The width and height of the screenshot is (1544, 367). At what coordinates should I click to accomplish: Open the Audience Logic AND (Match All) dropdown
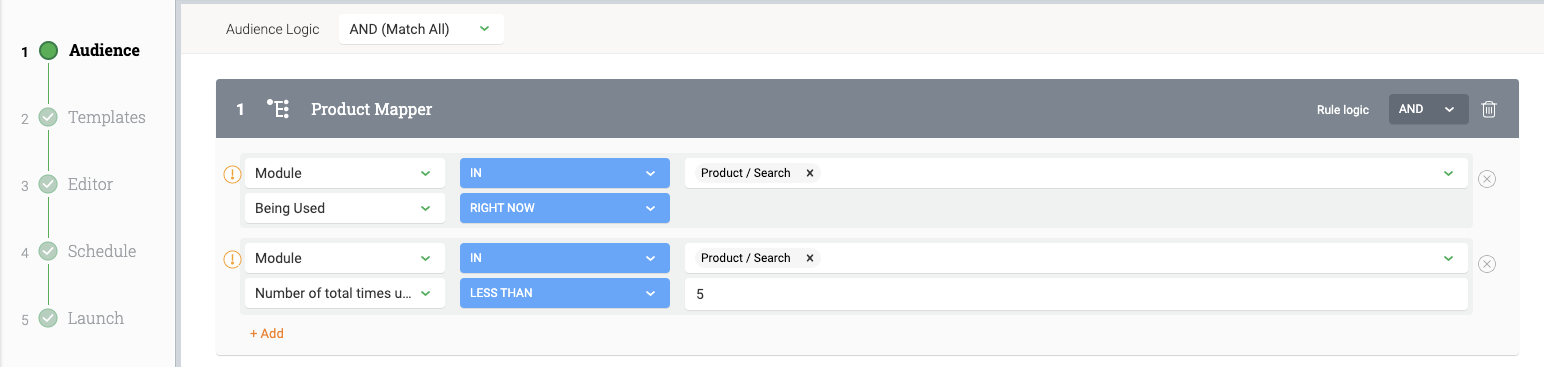pyautogui.click(x=421, y=29)
